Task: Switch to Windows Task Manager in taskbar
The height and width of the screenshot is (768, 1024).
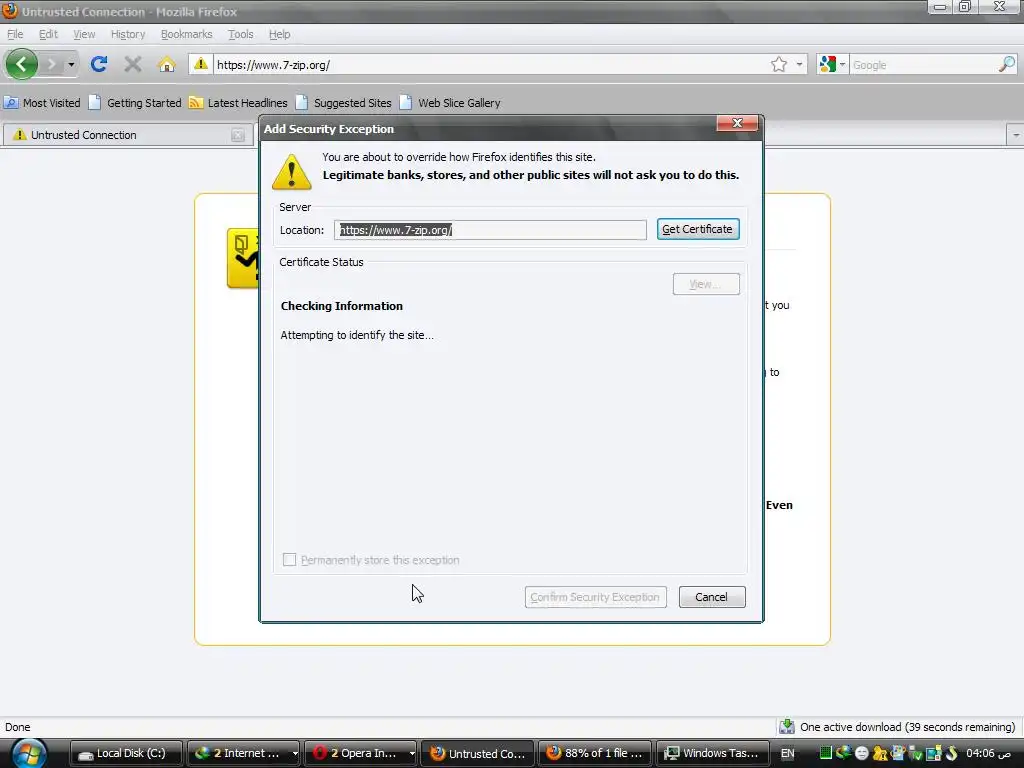Action: [x=712, y=753]
